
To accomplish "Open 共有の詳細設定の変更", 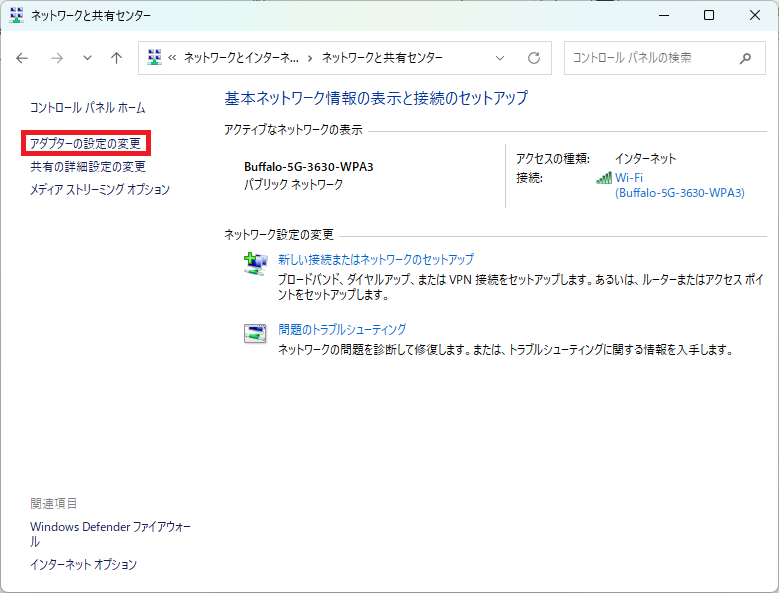I will 88,167.
